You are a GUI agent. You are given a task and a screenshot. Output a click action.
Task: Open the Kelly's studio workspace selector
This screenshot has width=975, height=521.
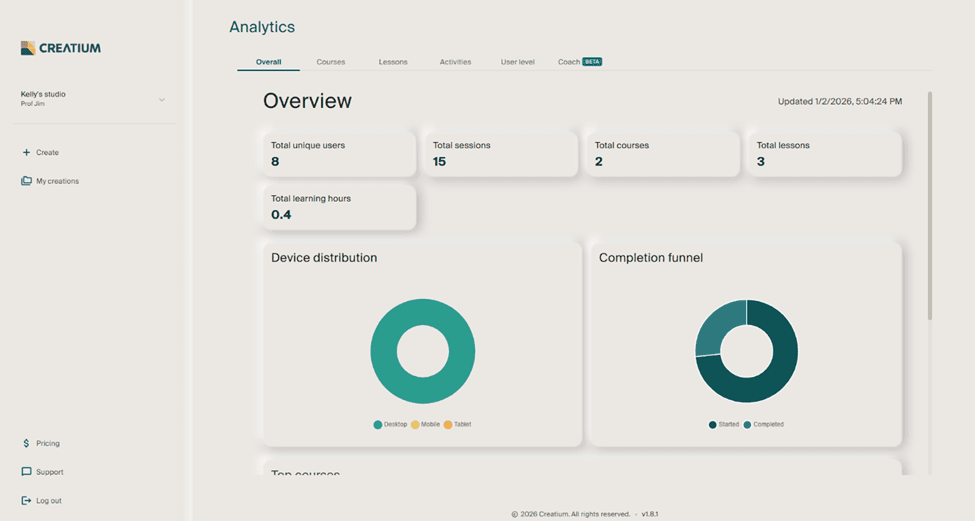coord(93,99)
